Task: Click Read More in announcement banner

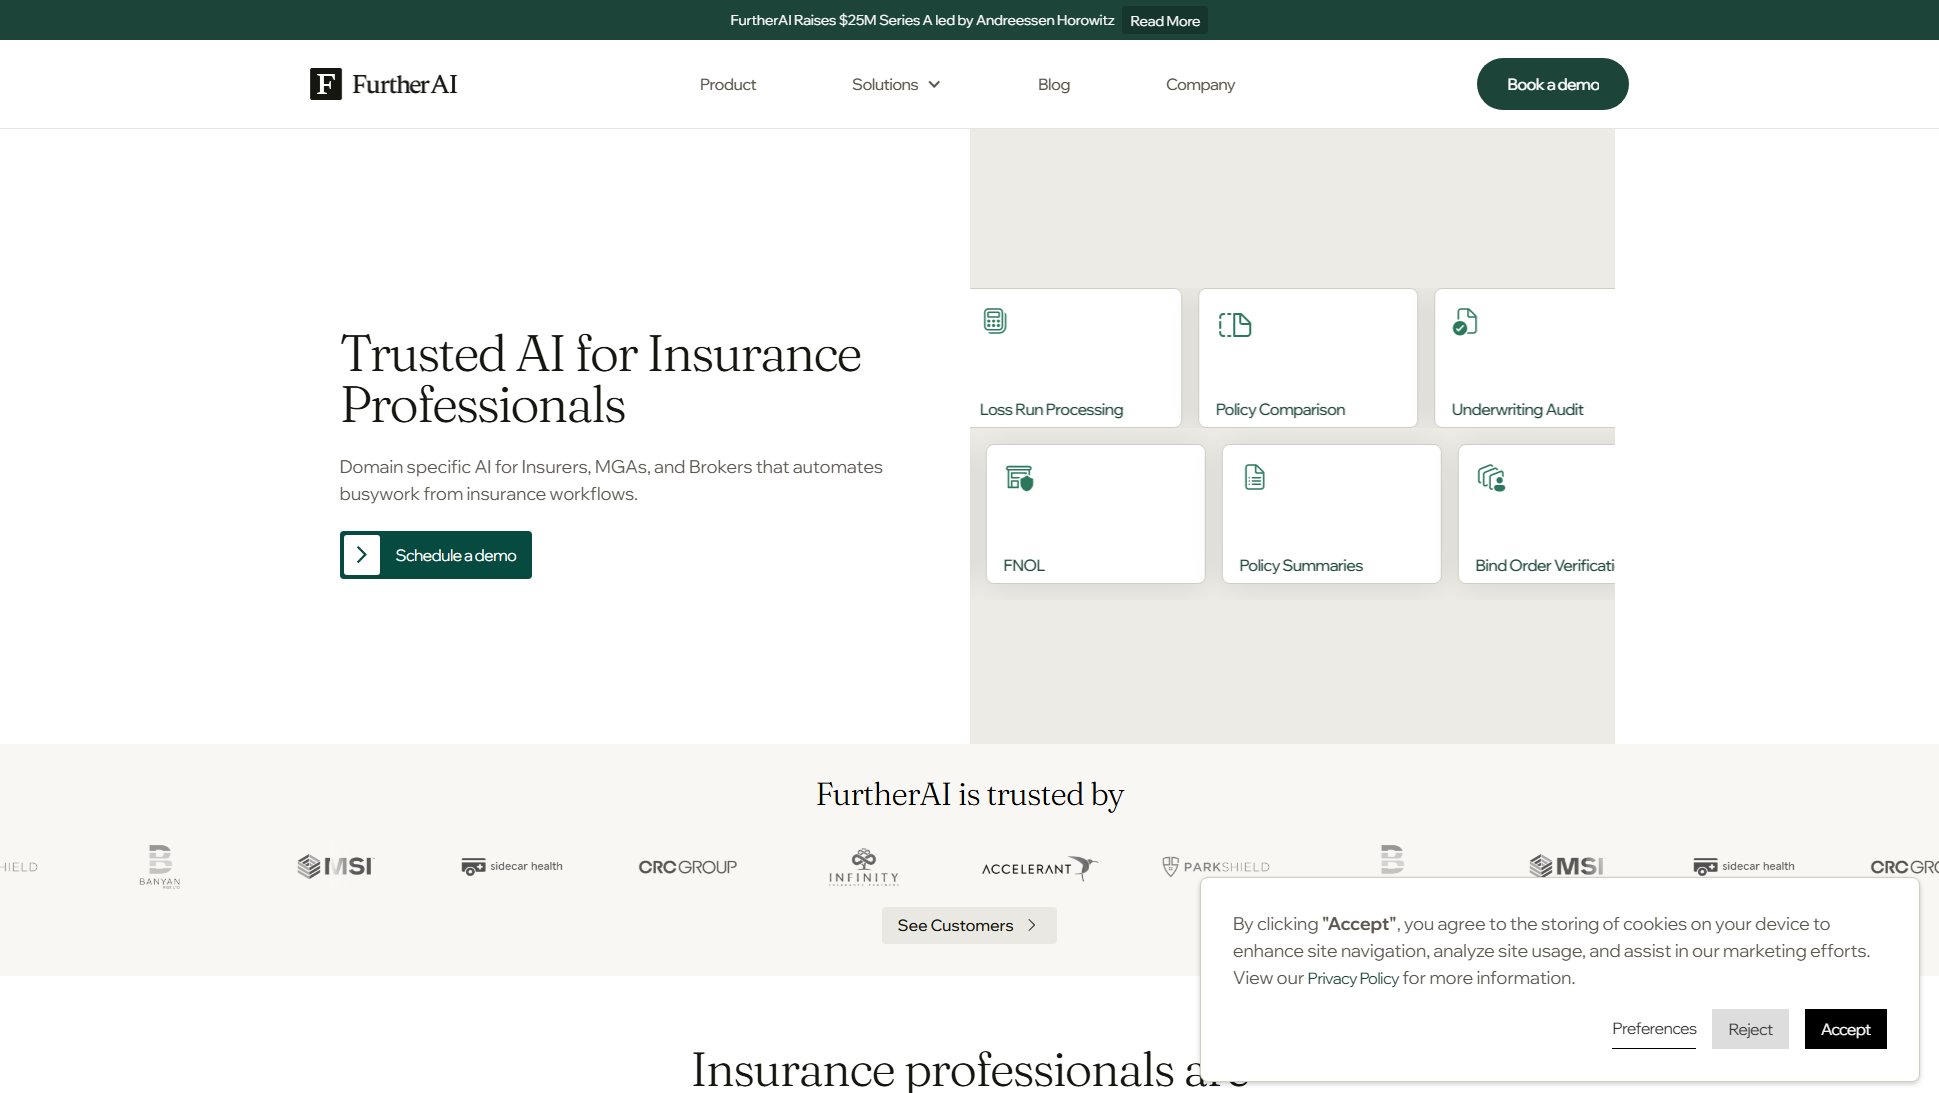Action: (x=1164, y=21)
